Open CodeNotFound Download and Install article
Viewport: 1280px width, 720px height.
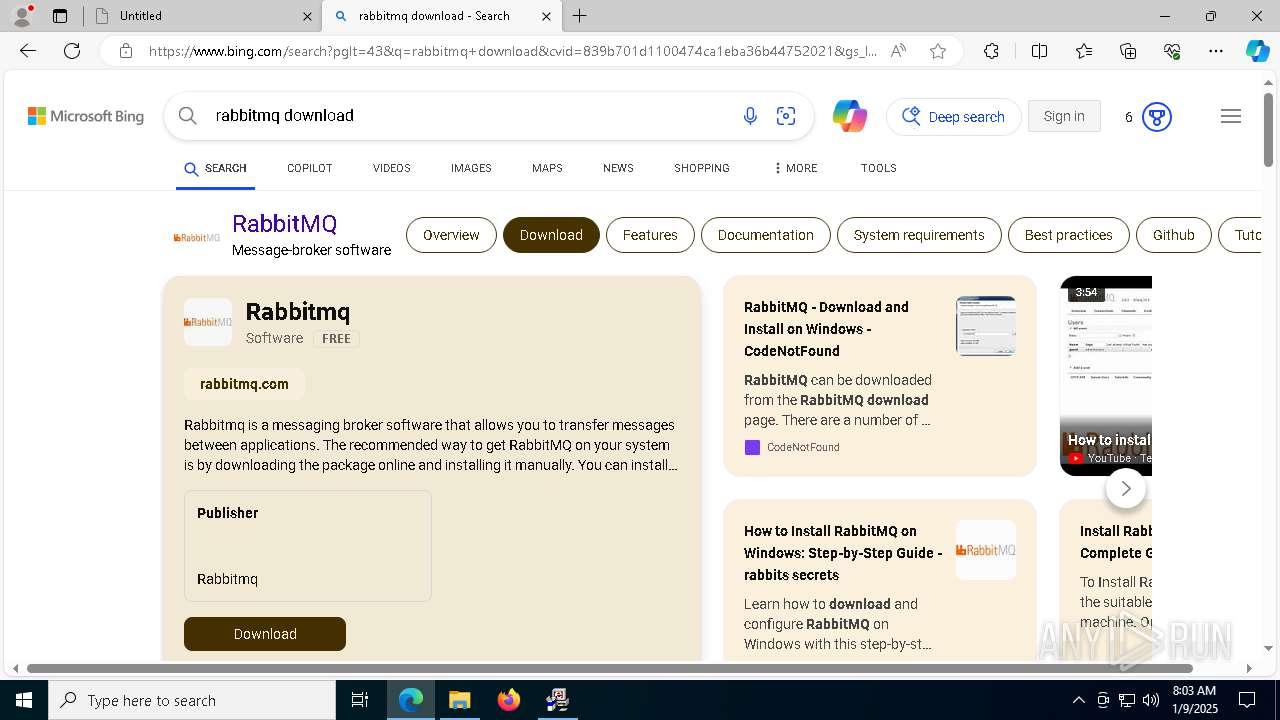[828, 329]
